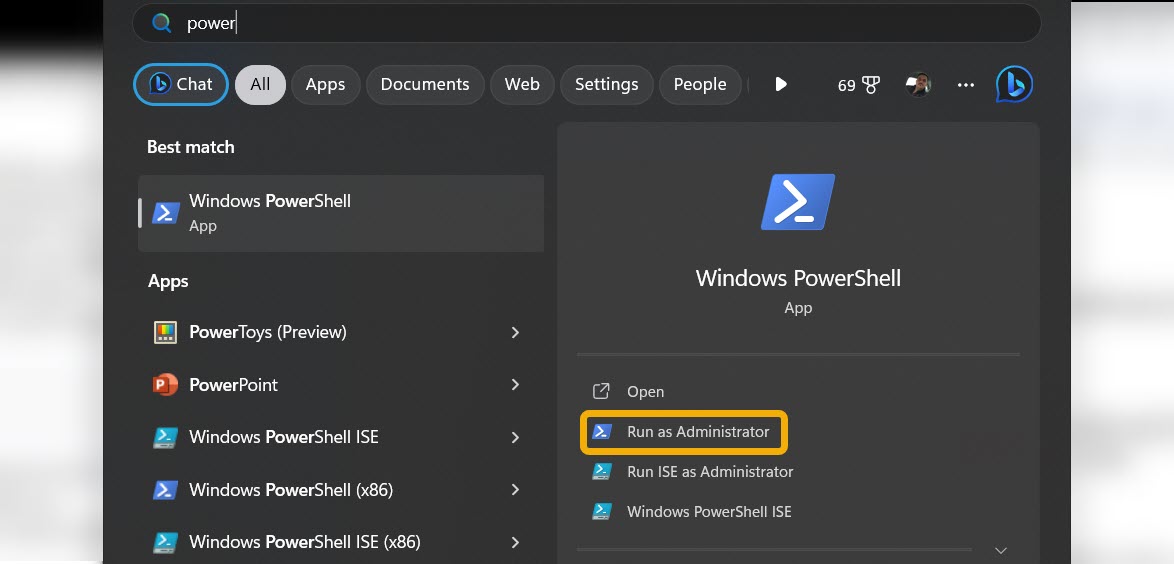This screenshot has height=564, width=1174.
Task: Click 'Windows PowerShell' title in preview pane
Action: (798, 278)
